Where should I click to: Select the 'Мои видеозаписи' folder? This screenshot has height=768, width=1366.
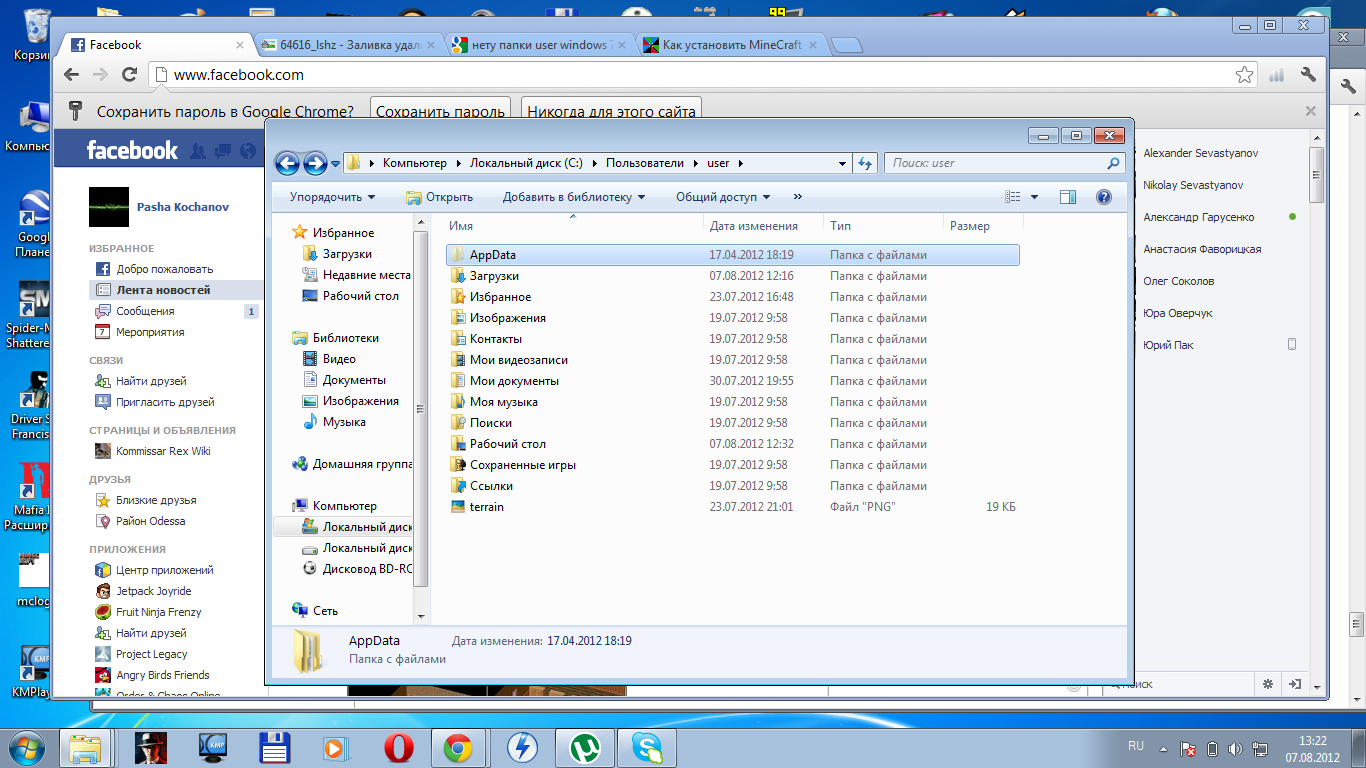pyautogui.click(x=732, y=360)
